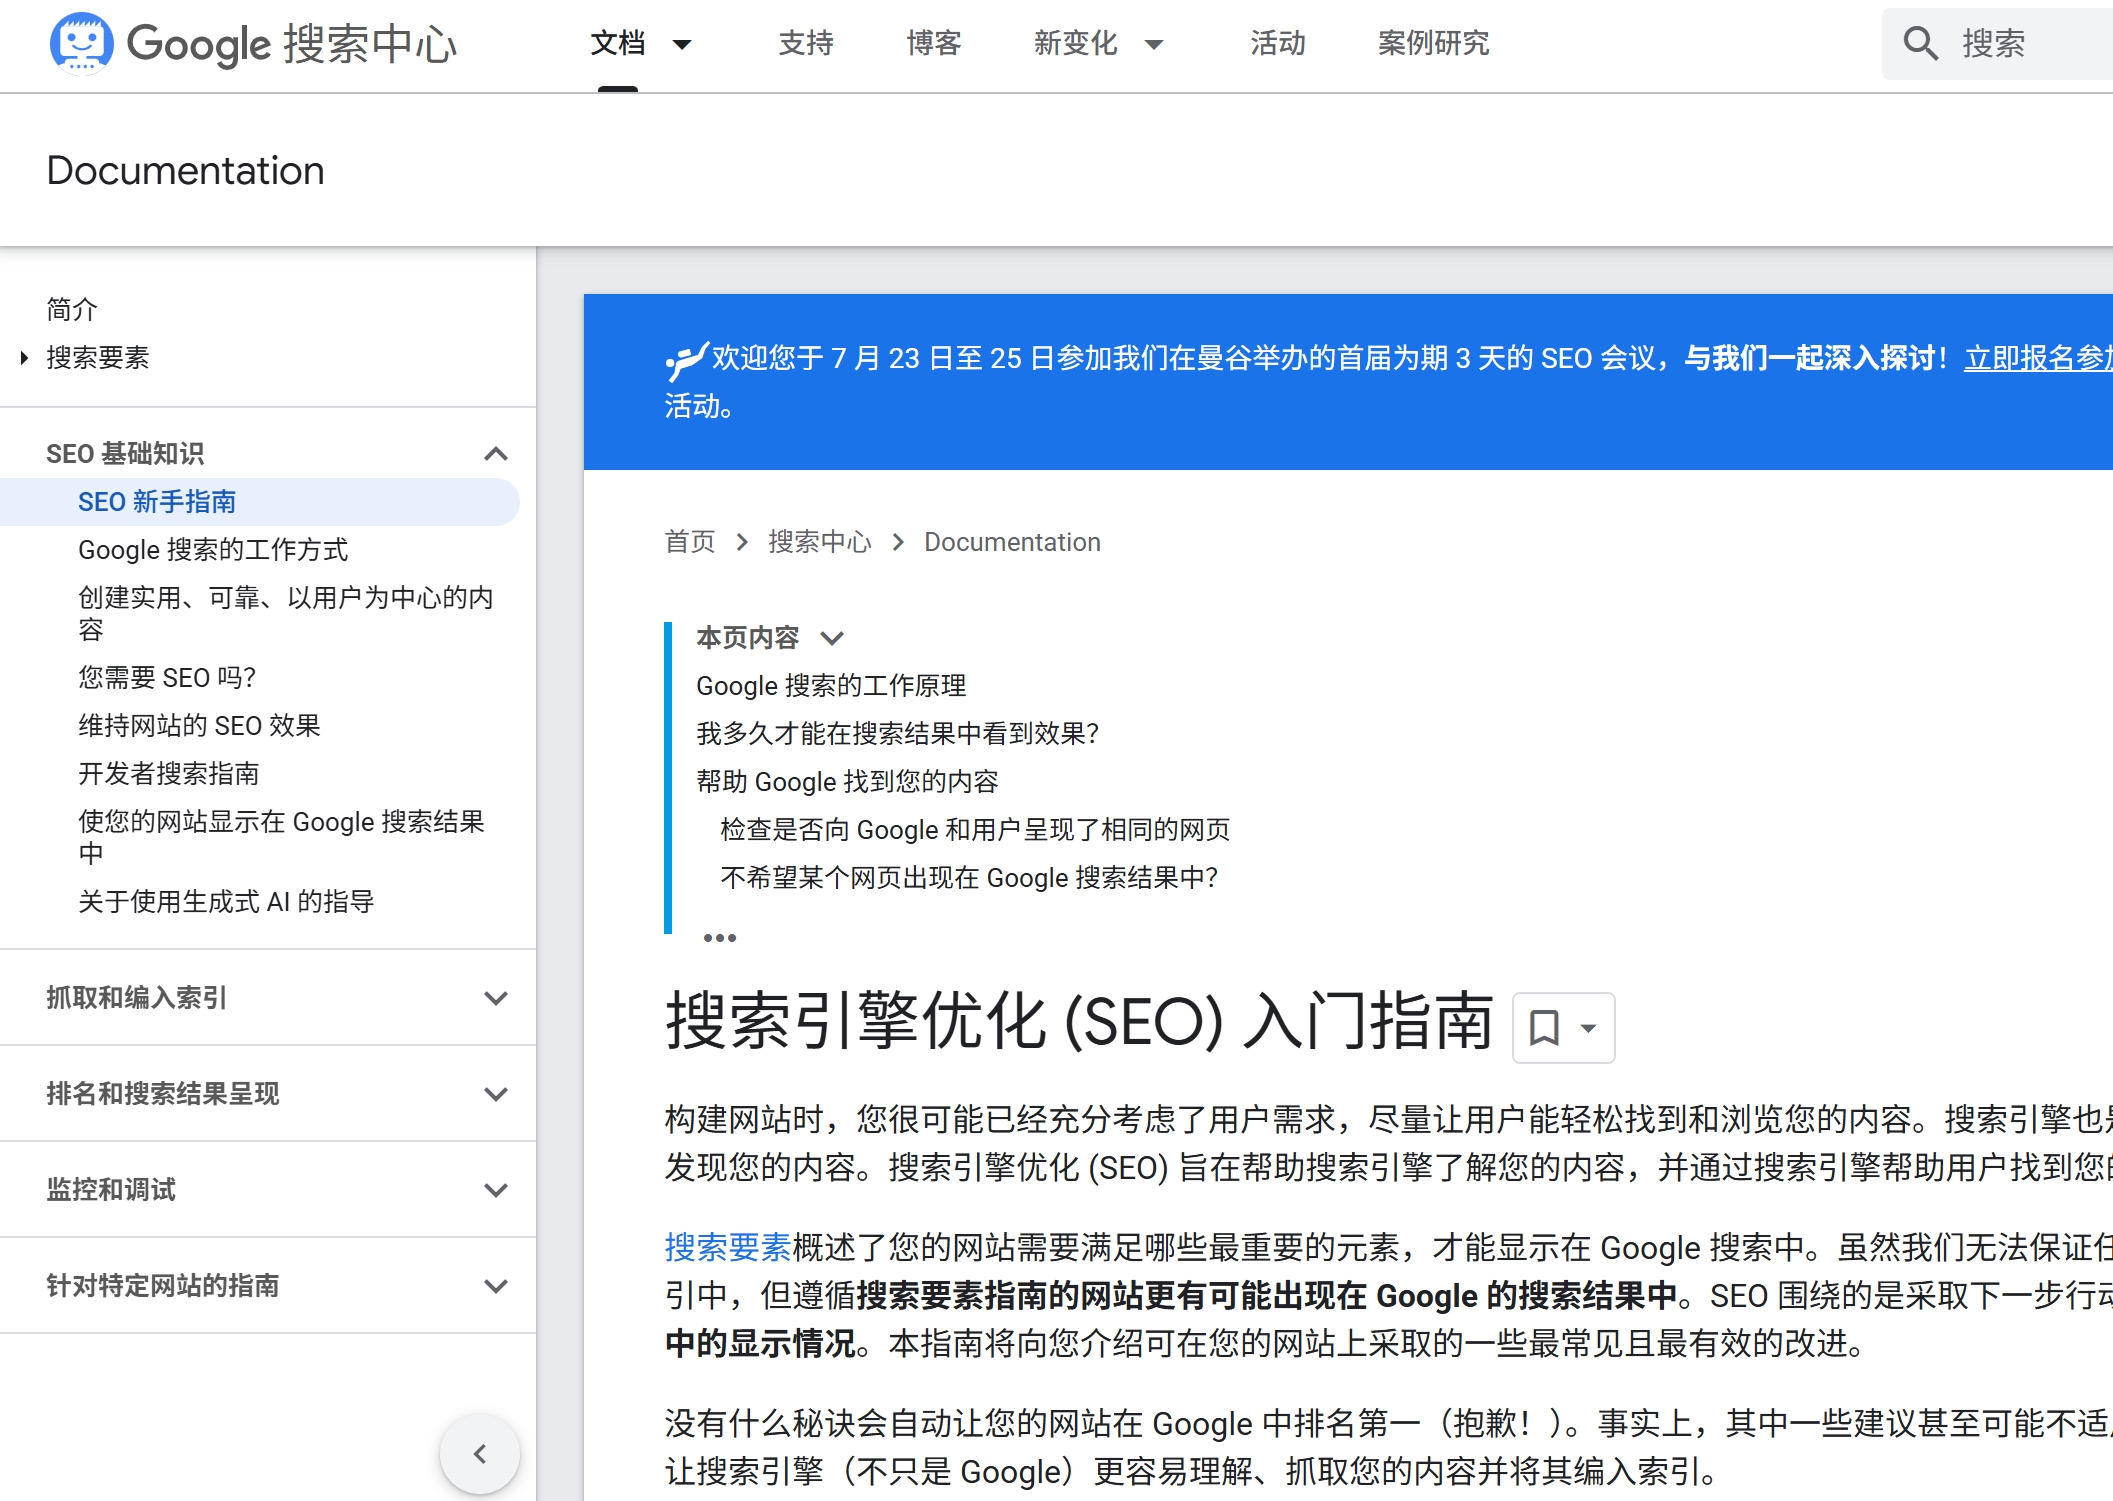
Task: Expand the 搜索要素 tree arrow
Action: 24,358
